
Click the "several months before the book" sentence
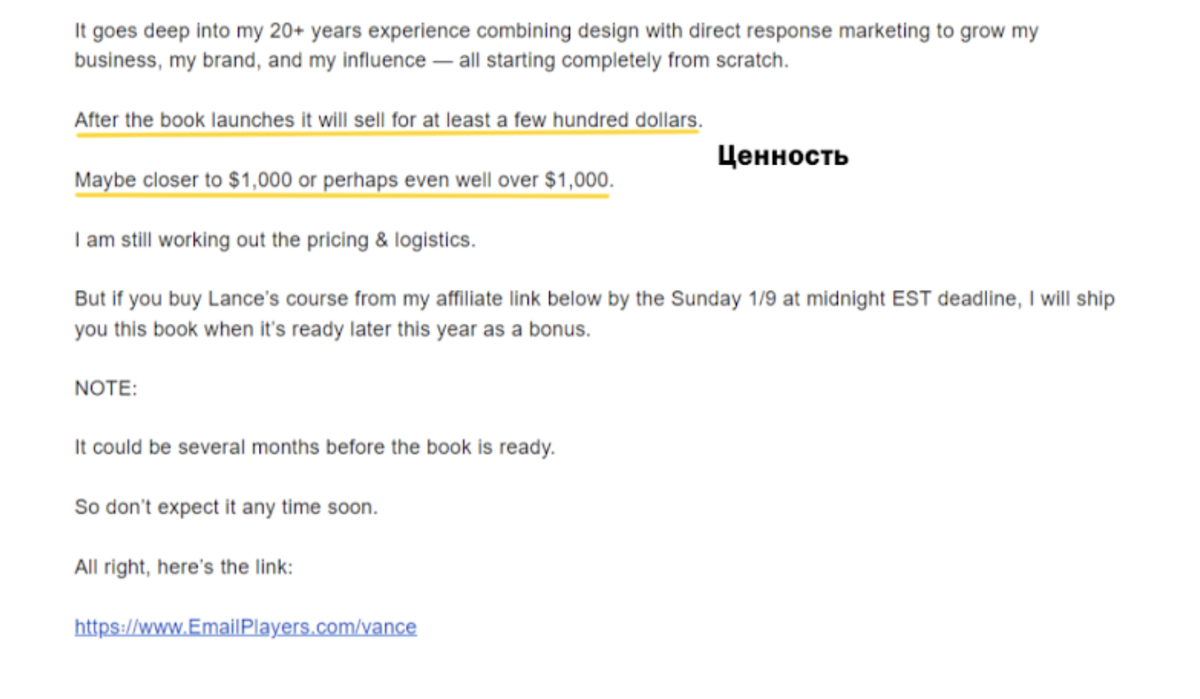(x=314, y=447)
